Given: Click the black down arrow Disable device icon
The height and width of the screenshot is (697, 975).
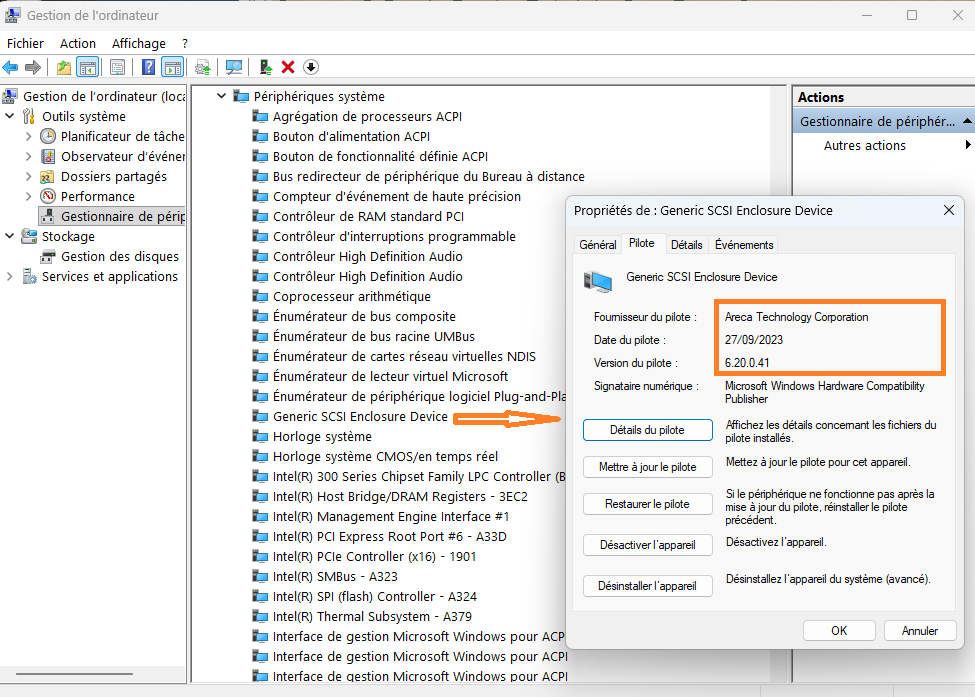Looking at the screenshot, I should [311, 67].
